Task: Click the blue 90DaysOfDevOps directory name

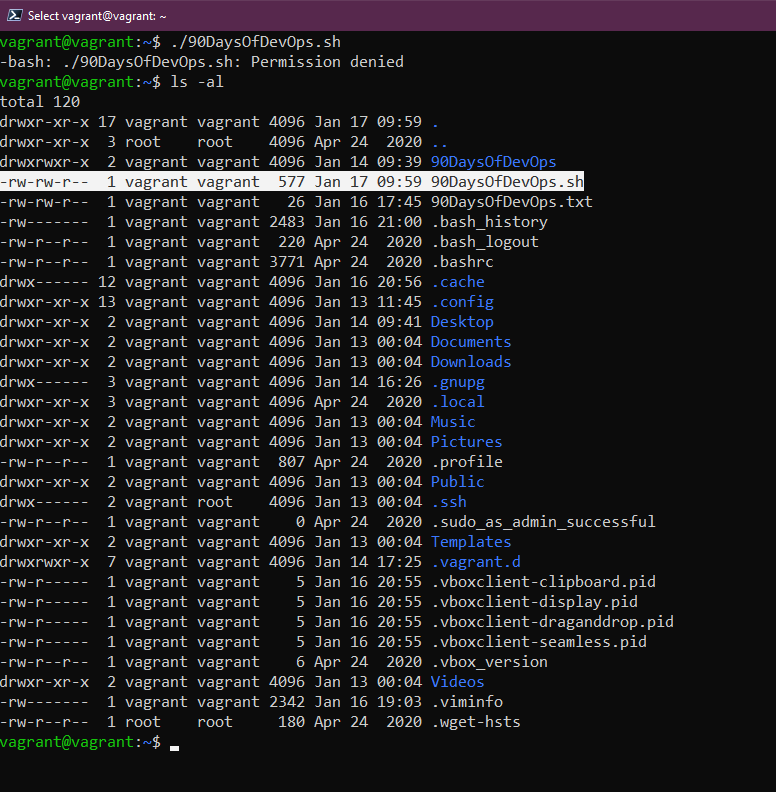Action: point(493,162)
